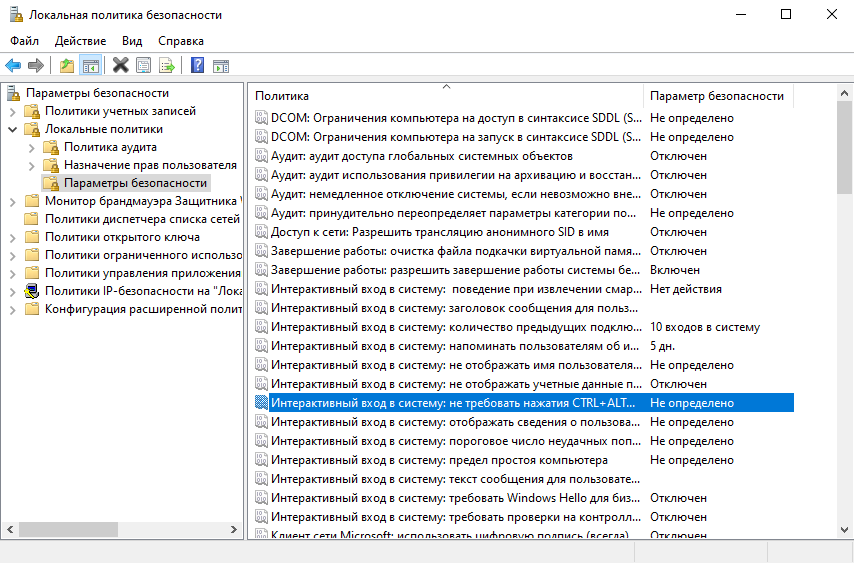This screenshot has width=854, height=563.
Task: Open the Справка menu
Action: (180, 41)
